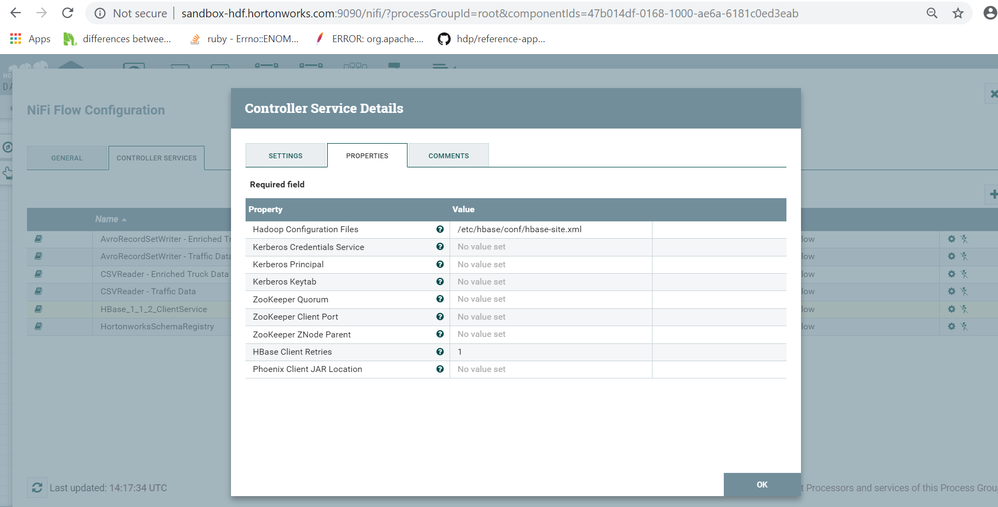Open the Comments tab
The image size is (998, 507).
[x=448, y=156]
